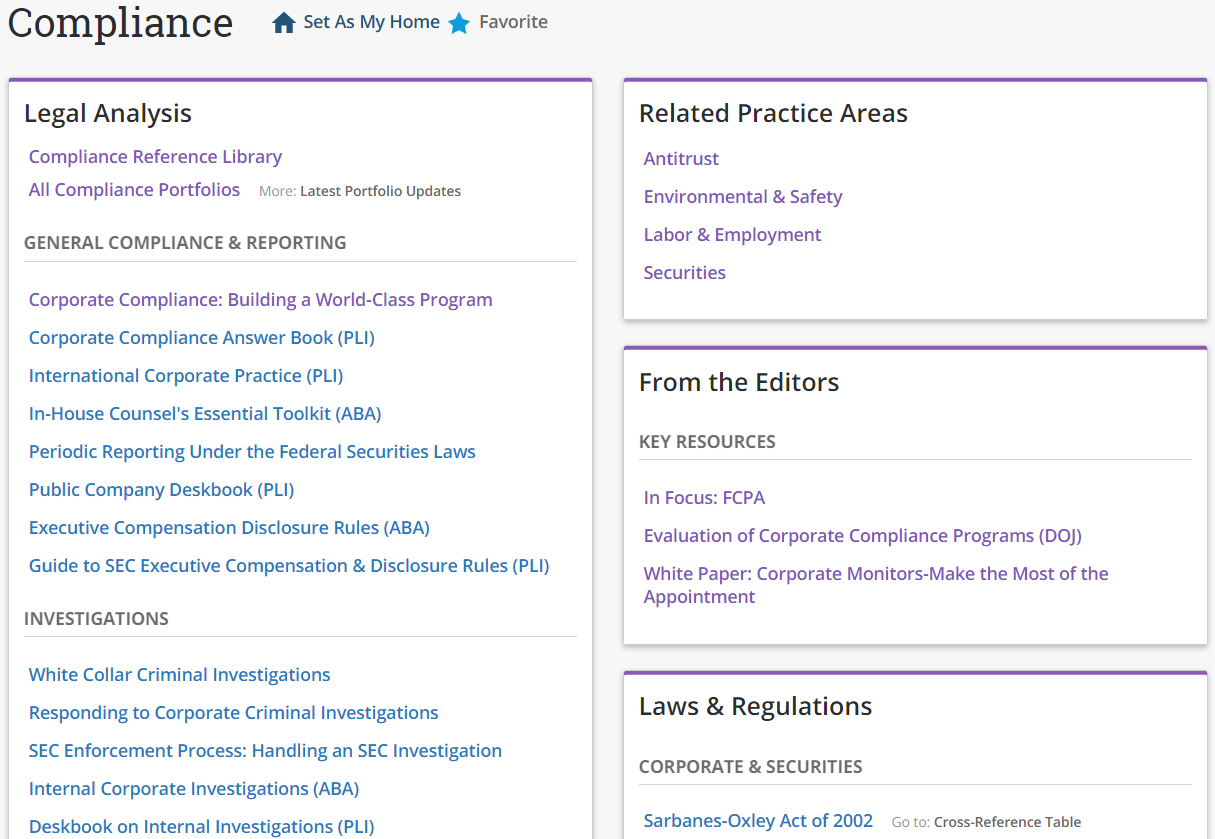
Task: Open Compliance Reference Library link
Action: (x=155, y=157)
